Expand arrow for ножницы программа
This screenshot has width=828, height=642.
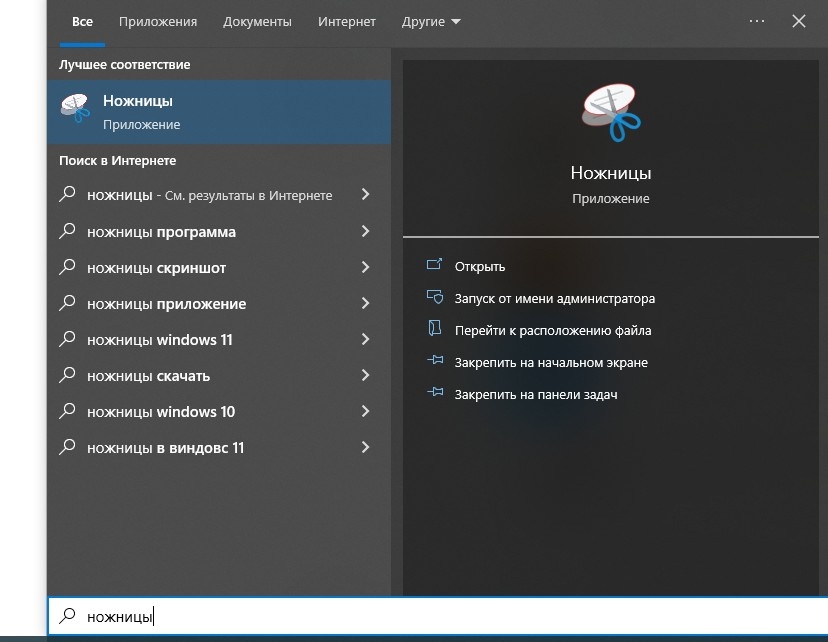pyautogui.click(x=365, y=231)
